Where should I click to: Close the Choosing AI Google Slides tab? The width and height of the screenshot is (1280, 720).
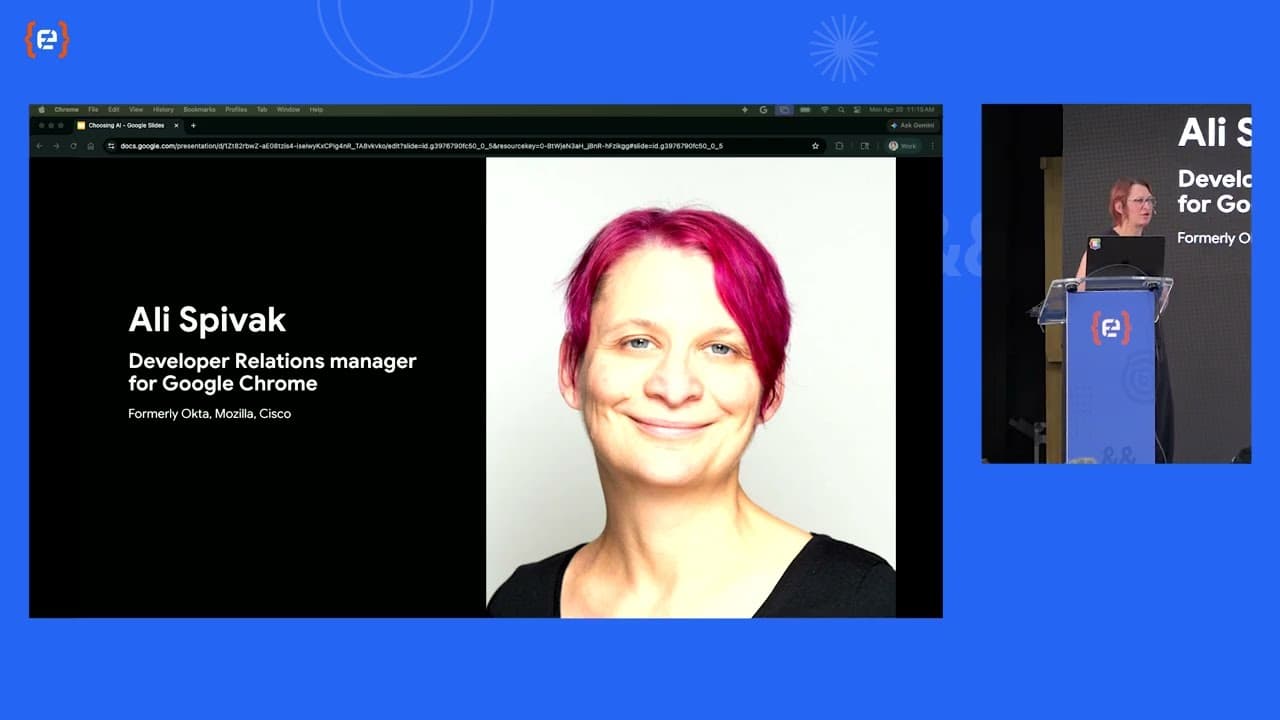[176, 126]
